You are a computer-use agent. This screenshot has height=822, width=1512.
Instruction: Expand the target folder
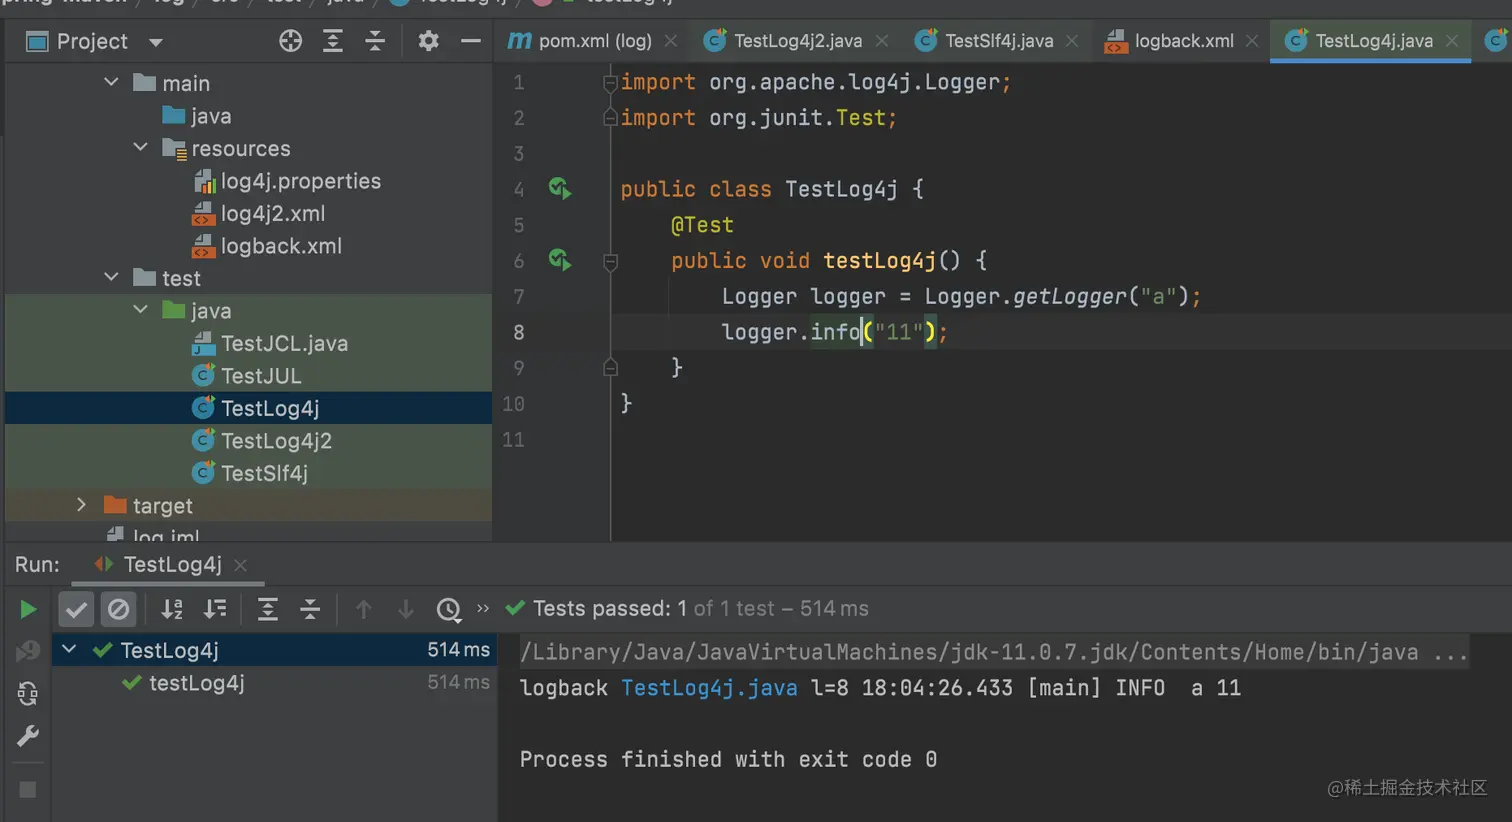coord(82,505)
